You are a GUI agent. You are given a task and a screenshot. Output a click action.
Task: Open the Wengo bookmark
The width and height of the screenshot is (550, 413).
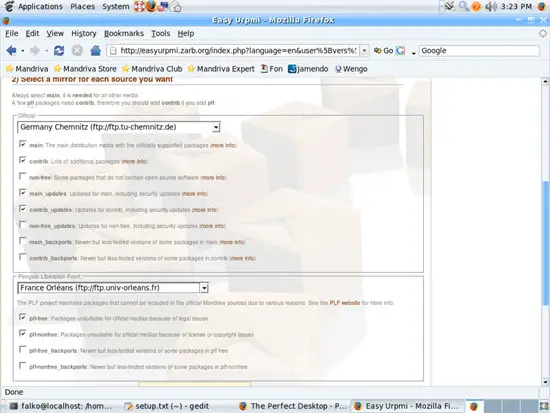pyautogui.click(x=351, y=69)
